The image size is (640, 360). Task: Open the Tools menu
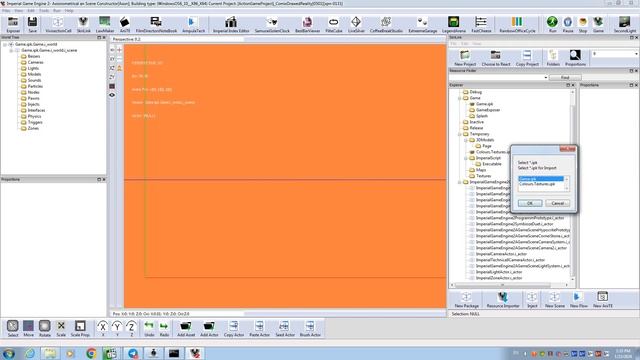[44, 11]
